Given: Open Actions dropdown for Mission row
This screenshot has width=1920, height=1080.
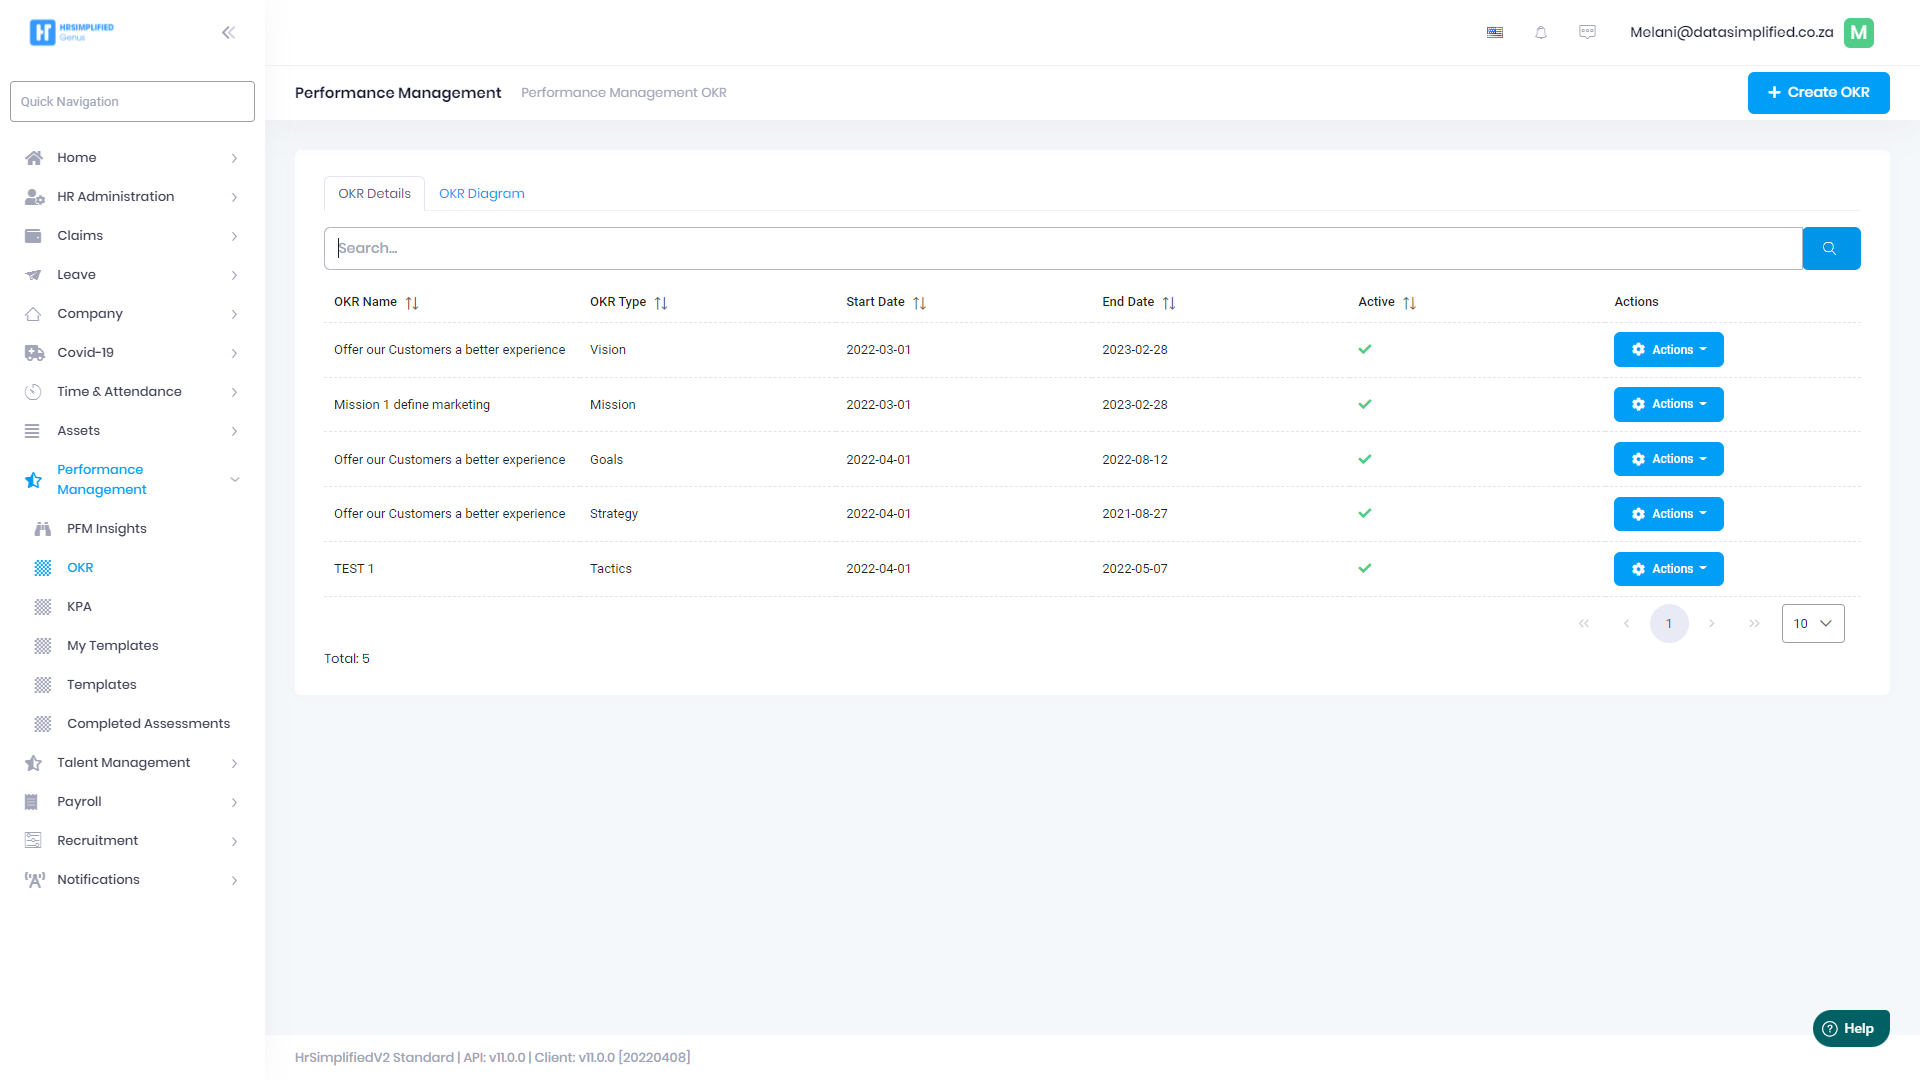Looking at the screenshot, I should 1668,404.
